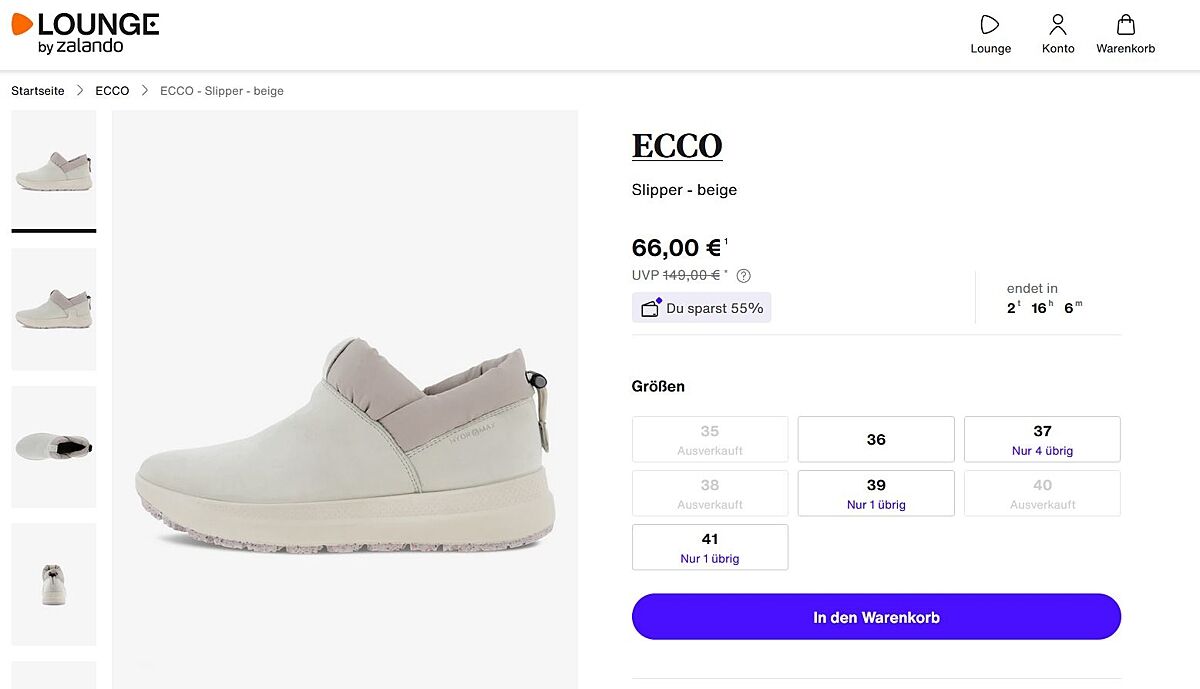View top-down shoe thumbnail
1200x689 pixels.
pos(54,447)
